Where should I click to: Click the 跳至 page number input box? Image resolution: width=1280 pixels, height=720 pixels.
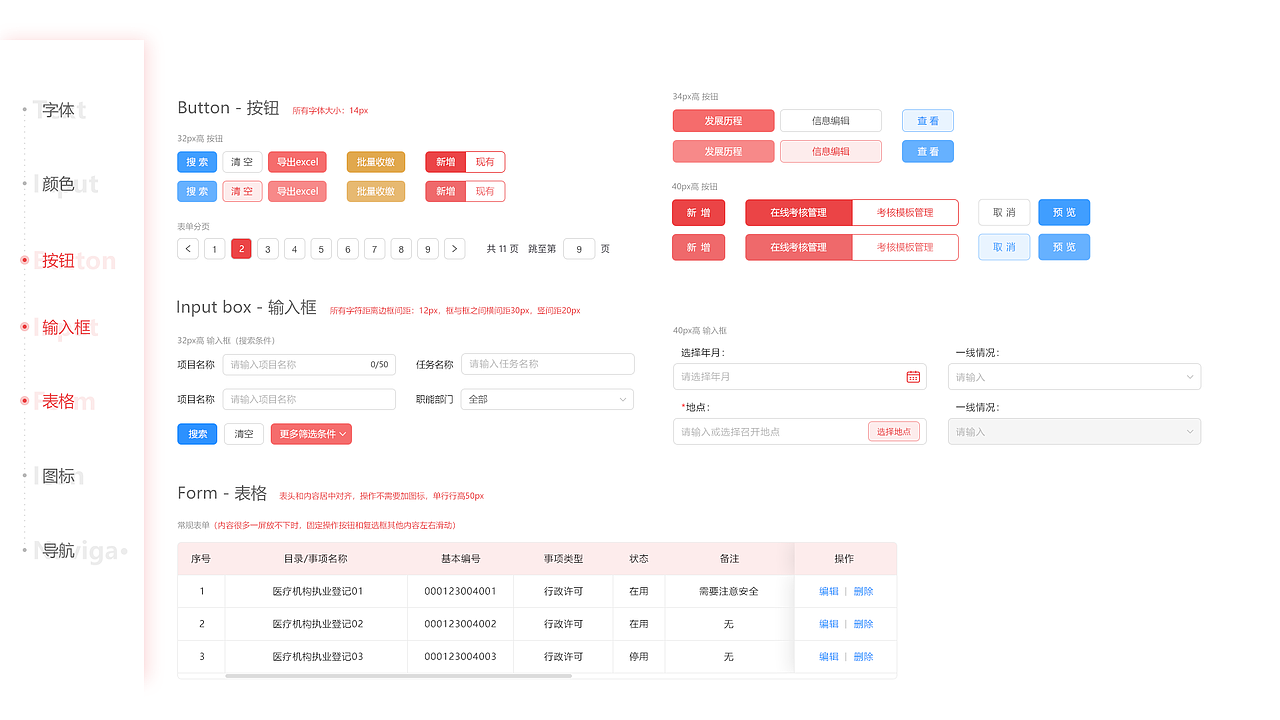click(579, 248)
